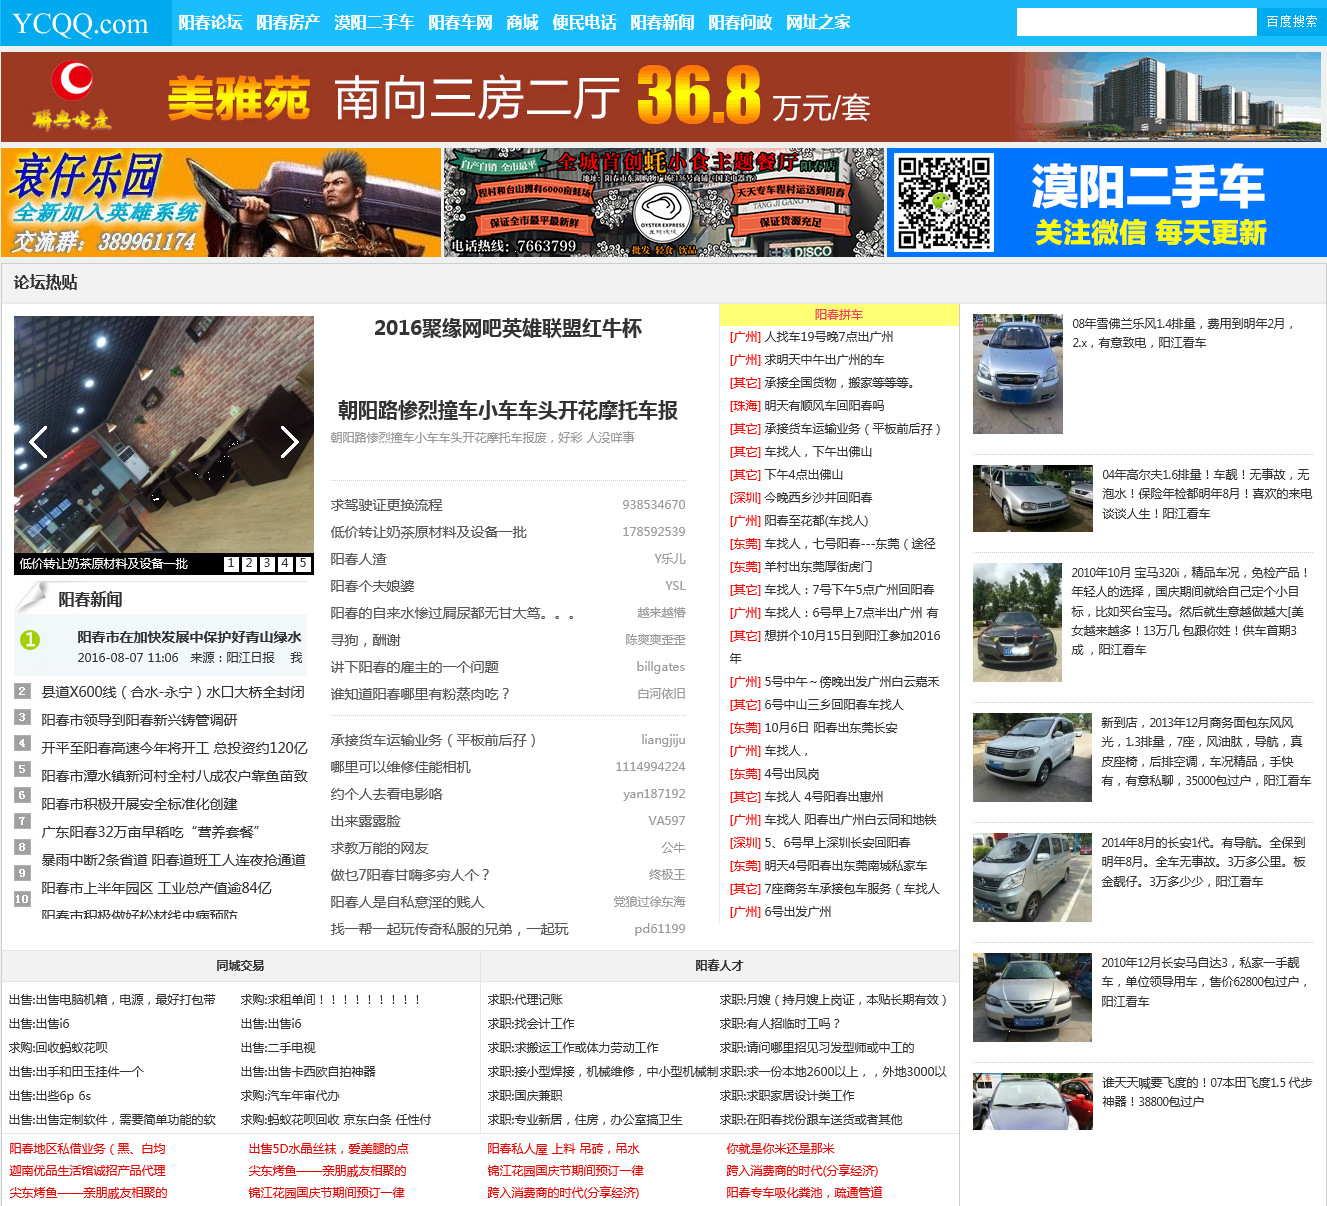The width and height of the screenshot is (1327, 1206).
Task: Open listing 出售:出售电脑机箱，电源，最好打包带
Action: point(112,1000)
